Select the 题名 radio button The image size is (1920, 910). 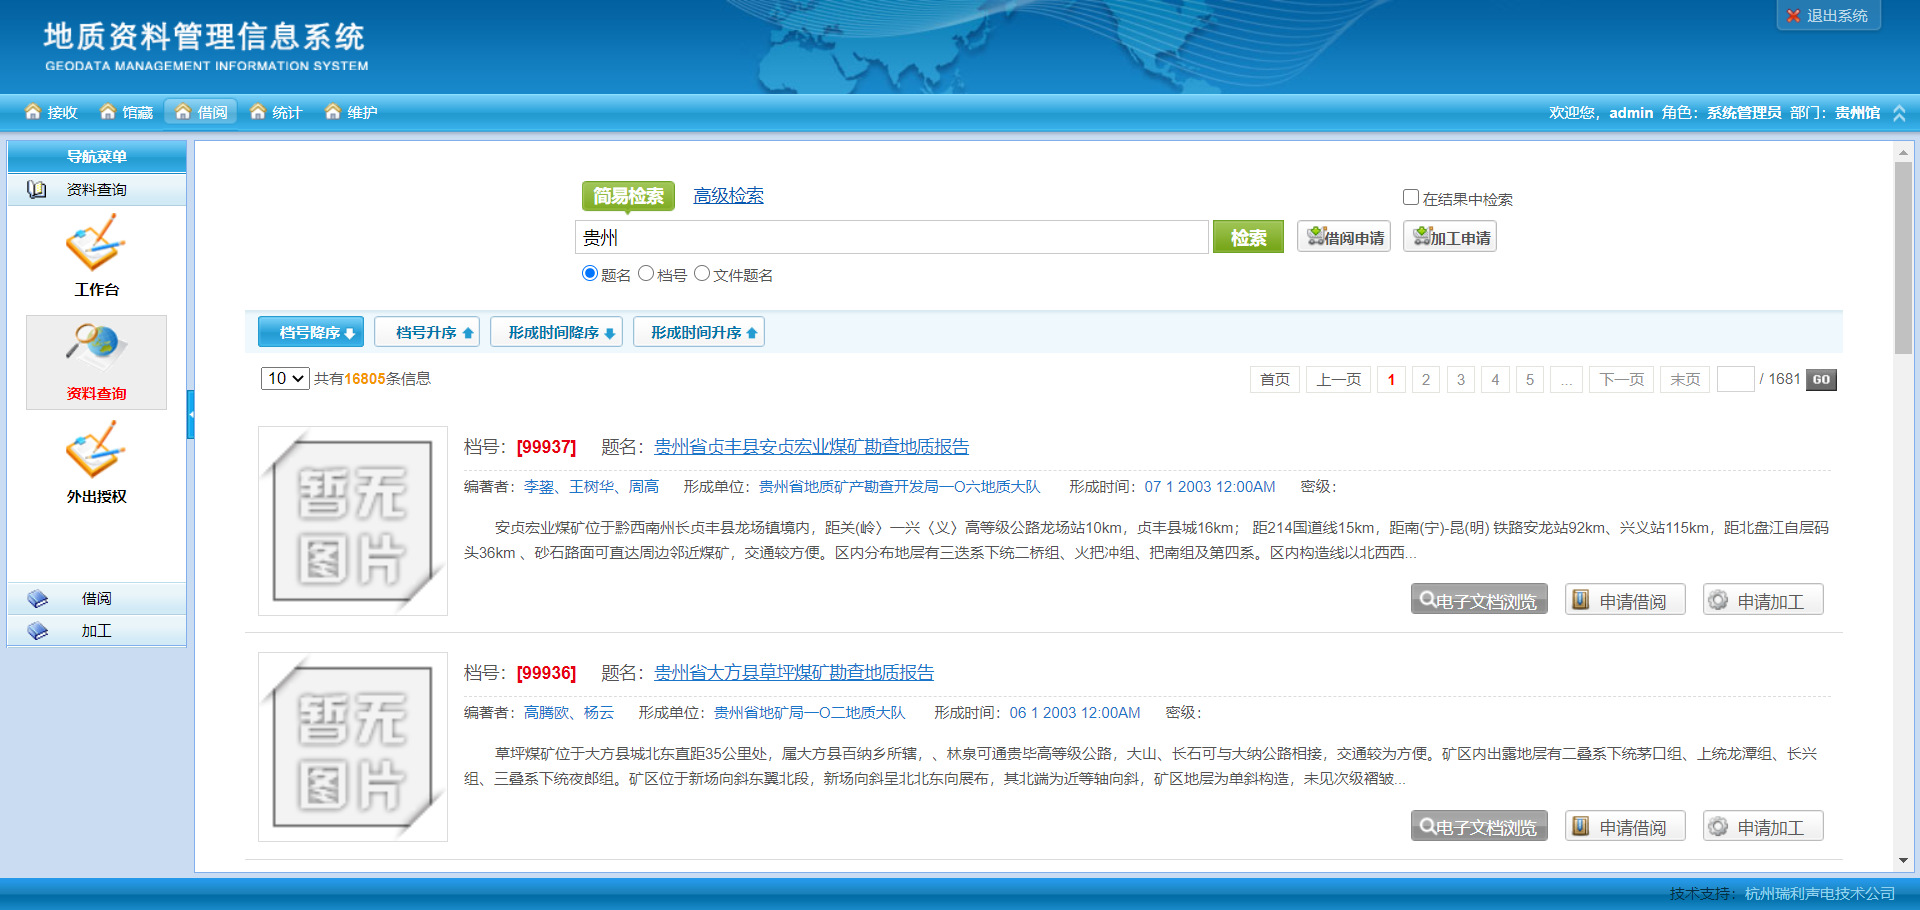pyautogui.click(x=590, y=274)
